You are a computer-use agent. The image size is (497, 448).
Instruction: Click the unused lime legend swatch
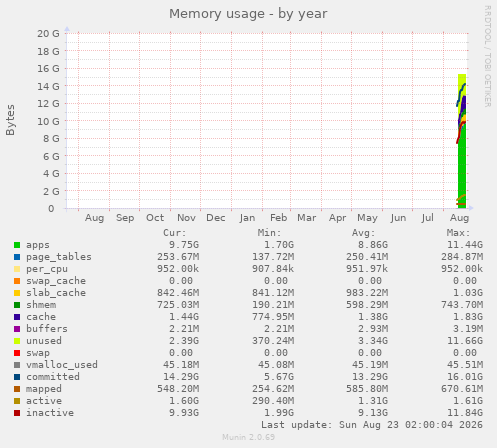(17, 341)
